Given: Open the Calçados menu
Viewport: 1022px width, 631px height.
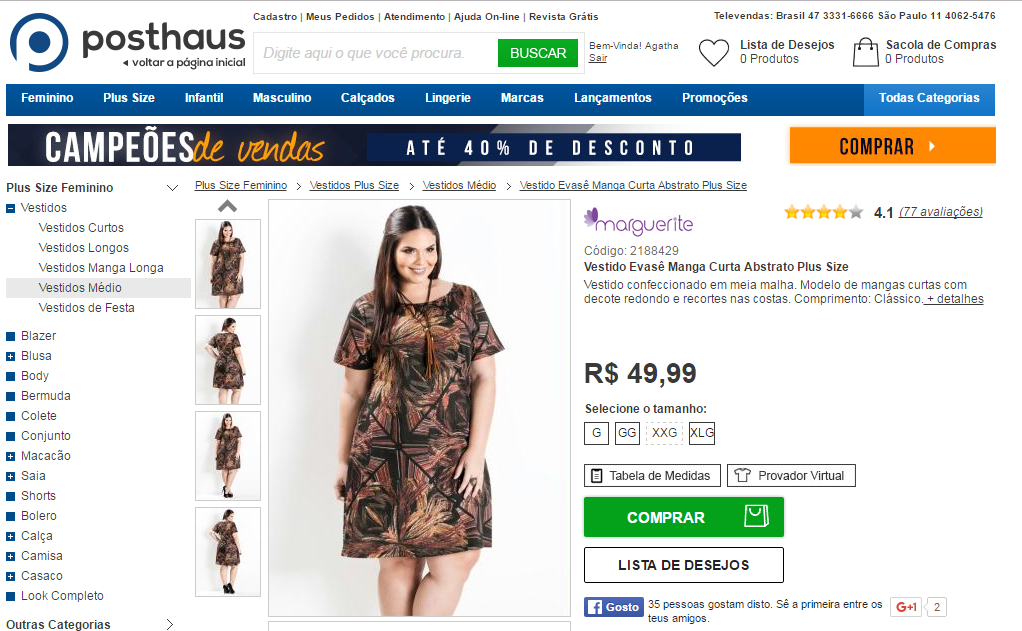Looking at the screenshot, I should (368, 98).
